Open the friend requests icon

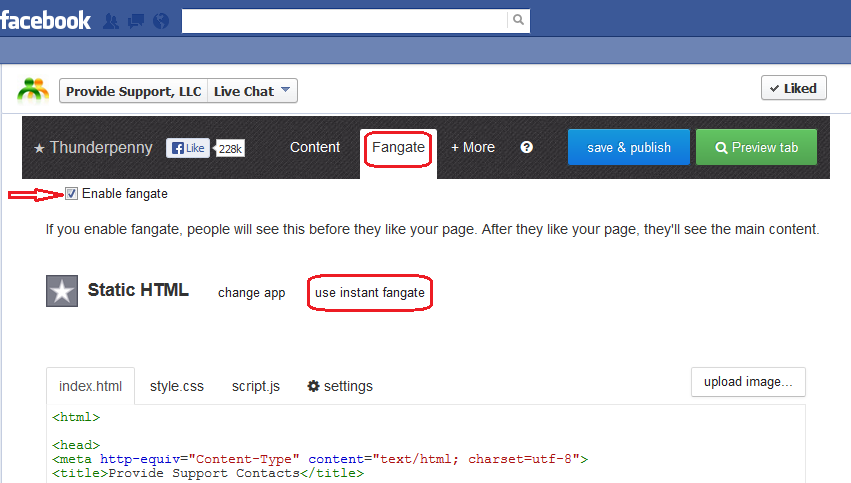point(111,21)
